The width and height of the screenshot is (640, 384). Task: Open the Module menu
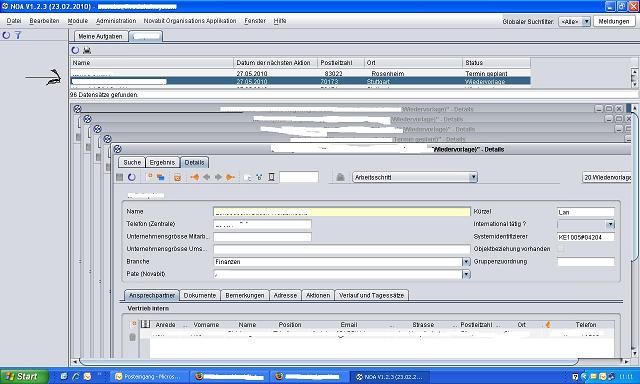point(78,21)
